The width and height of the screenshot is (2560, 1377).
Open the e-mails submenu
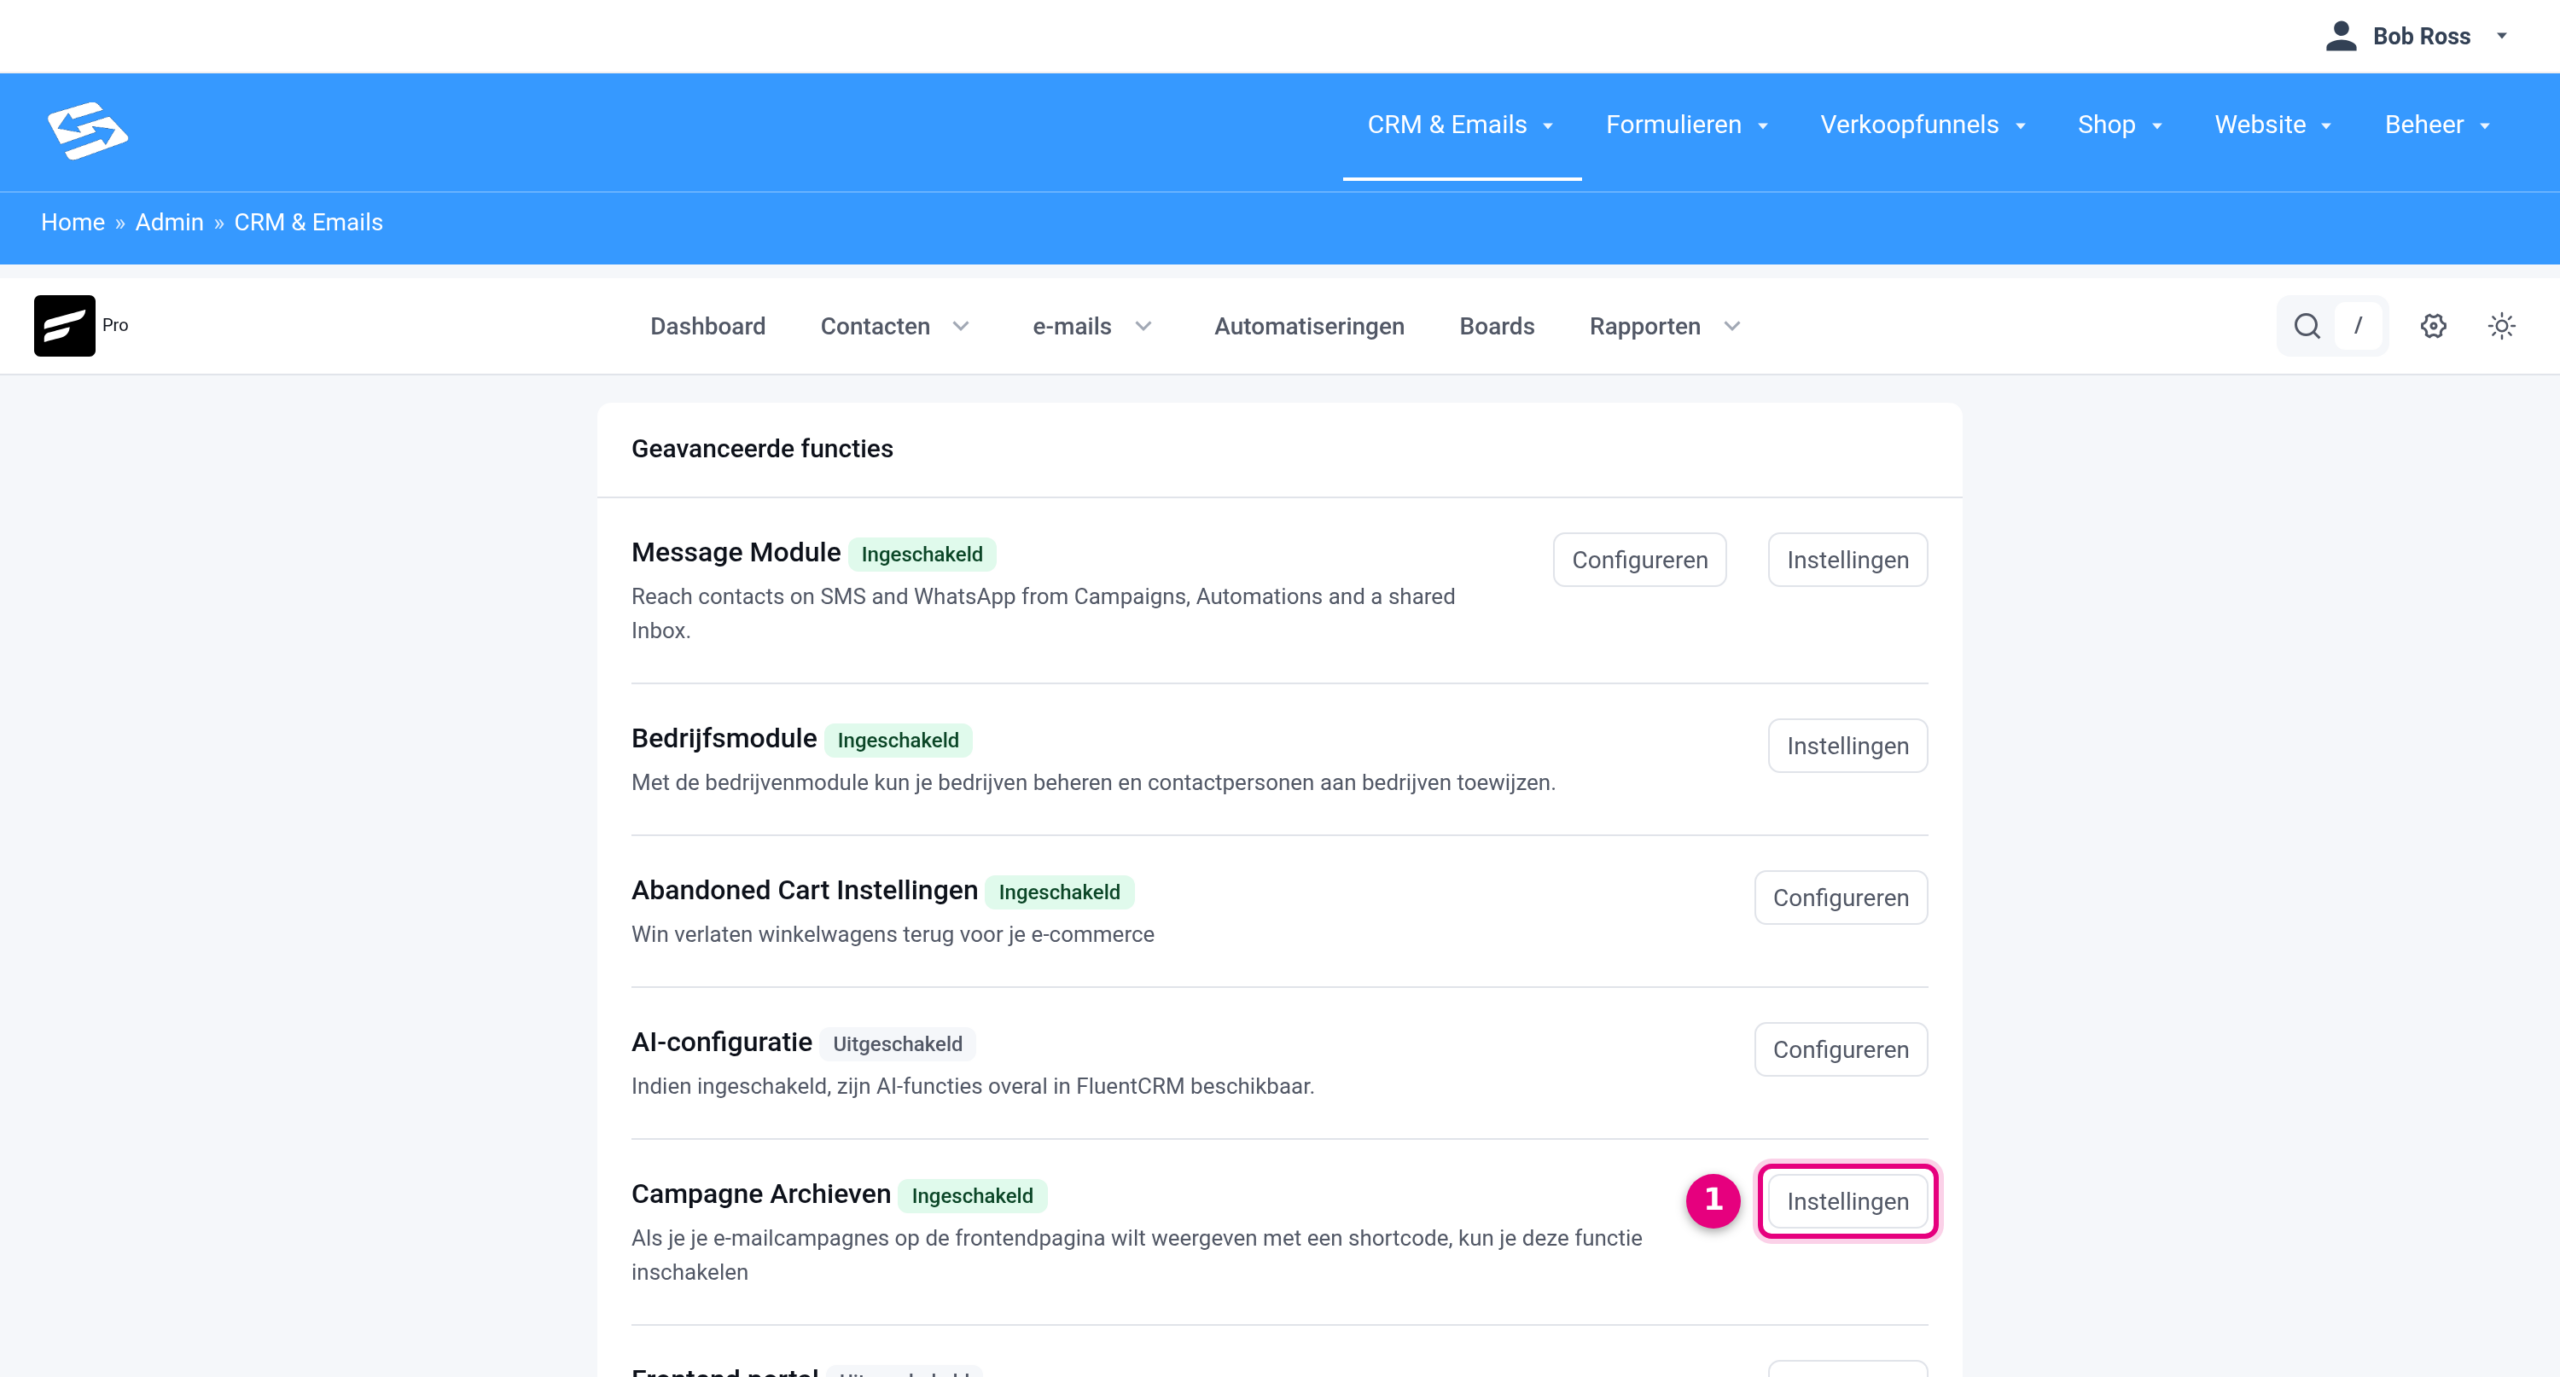click(1092, 326)
